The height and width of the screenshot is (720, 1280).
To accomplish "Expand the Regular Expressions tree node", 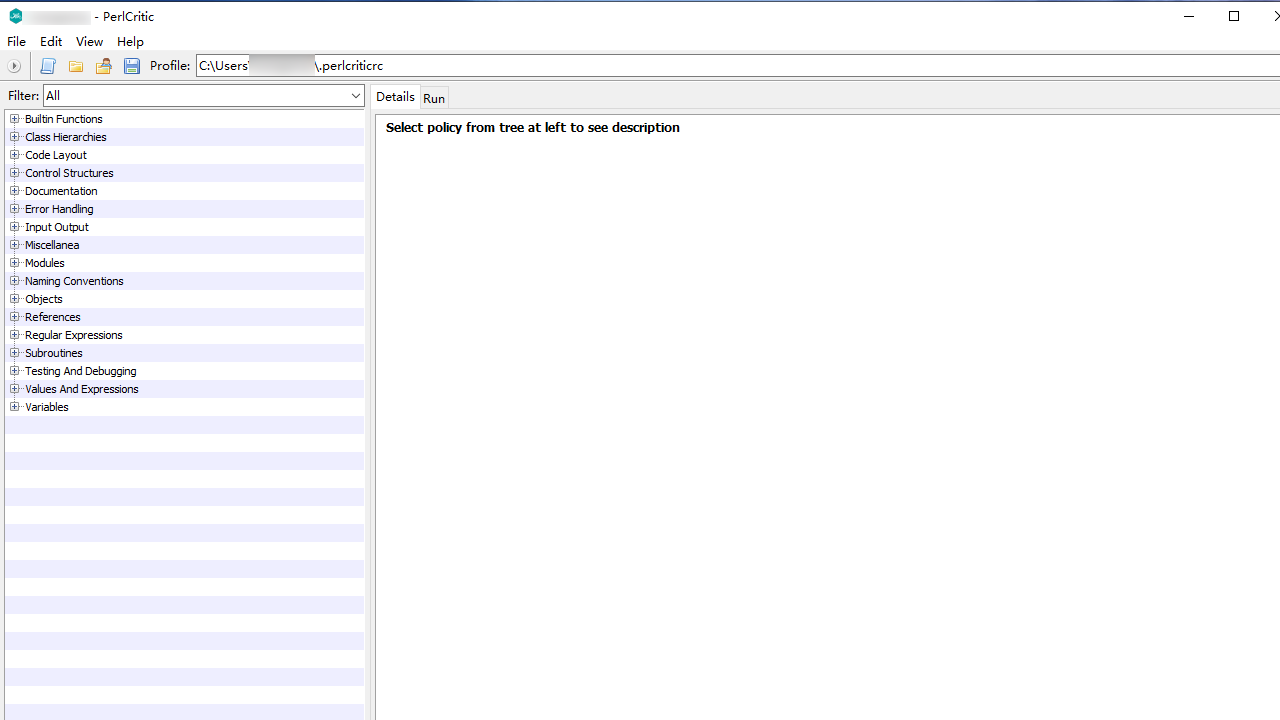I will [x=15, y=335].
